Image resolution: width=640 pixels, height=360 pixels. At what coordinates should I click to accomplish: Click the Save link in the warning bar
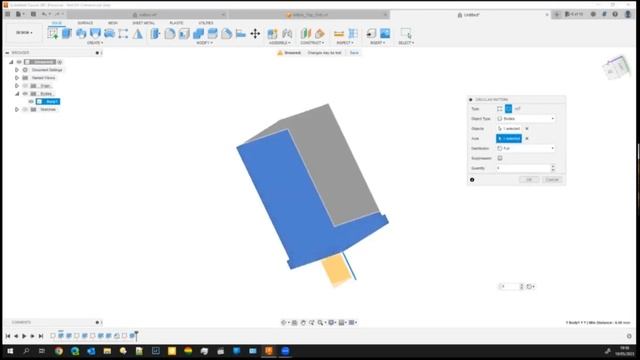click(354, 53)
